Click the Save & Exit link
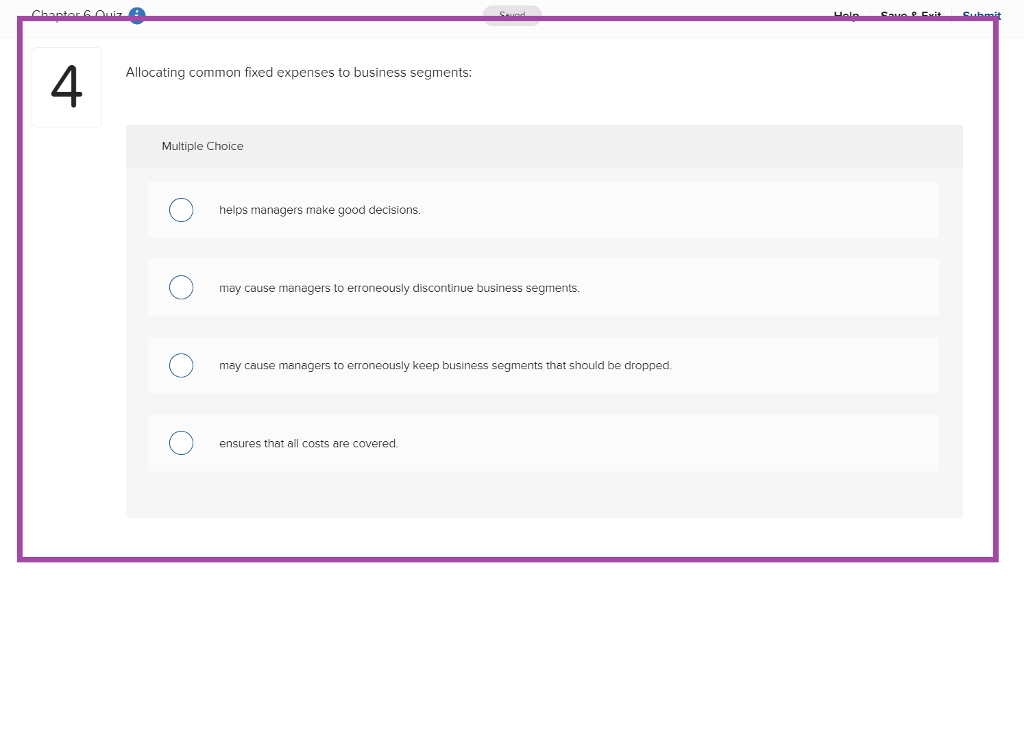Viewport: 1024px width, 733px height. tap(910, 15)
